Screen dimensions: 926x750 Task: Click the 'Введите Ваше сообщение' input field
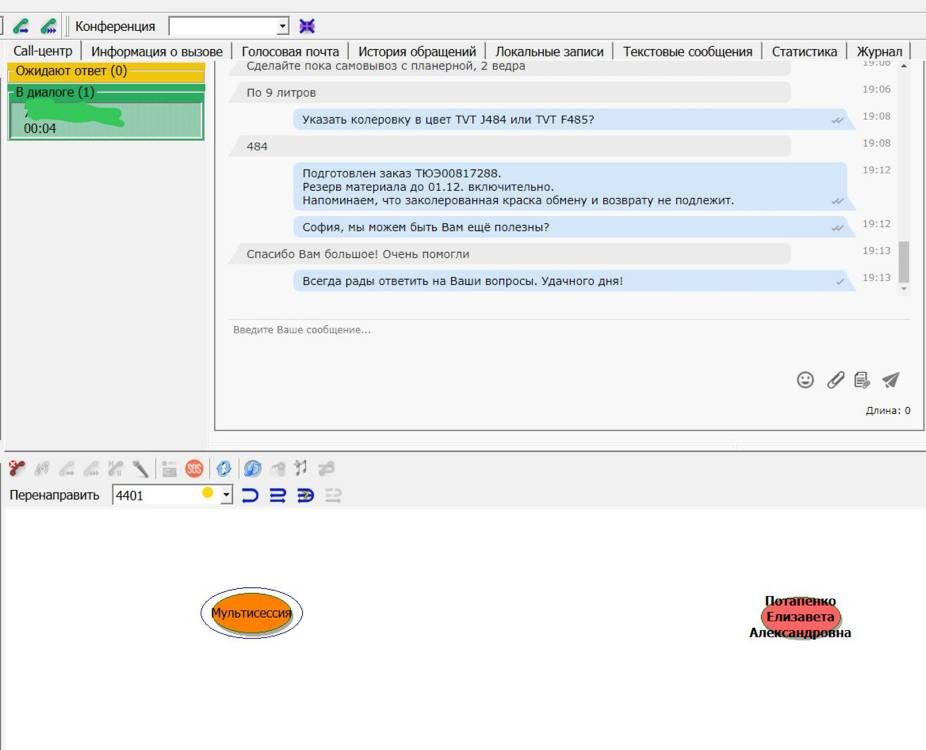560,330
